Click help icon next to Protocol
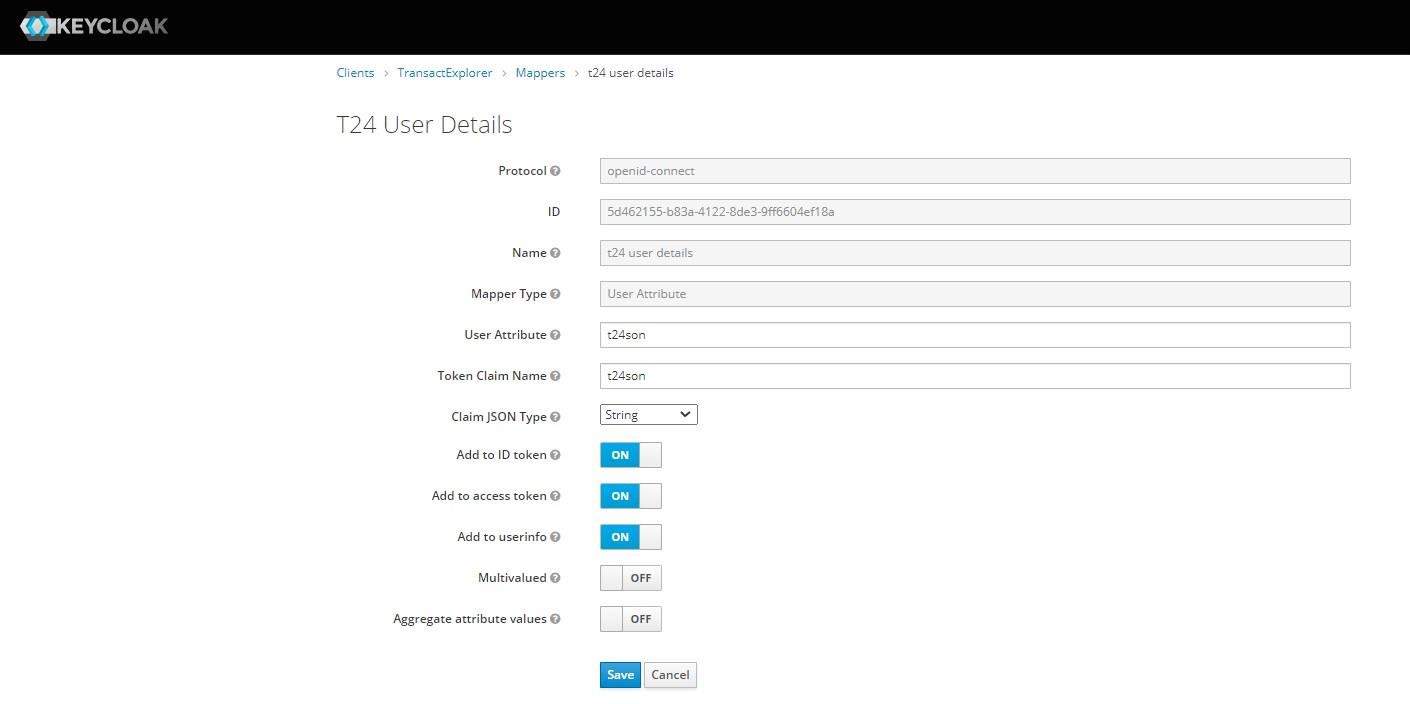Viewport: 1410px width, 704px height. (555, 171)
